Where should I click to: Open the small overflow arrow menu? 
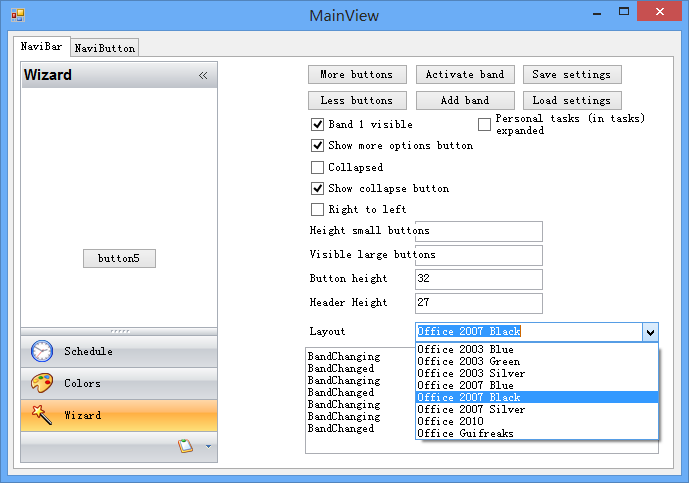[208, 447]
